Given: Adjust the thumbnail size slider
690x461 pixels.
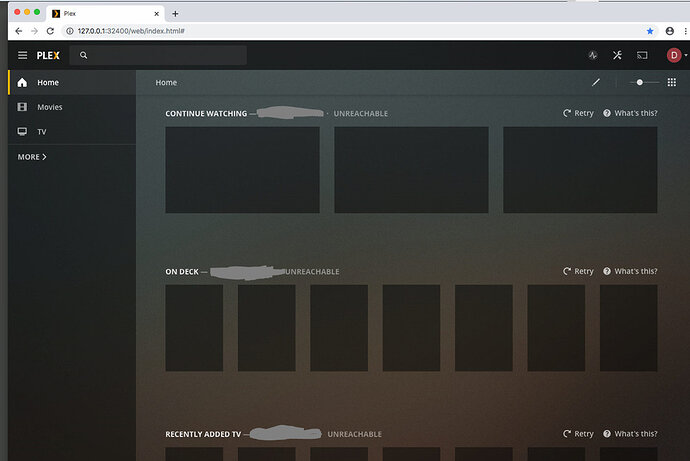Looking at the screenshot, I should [x=644, y=82].
